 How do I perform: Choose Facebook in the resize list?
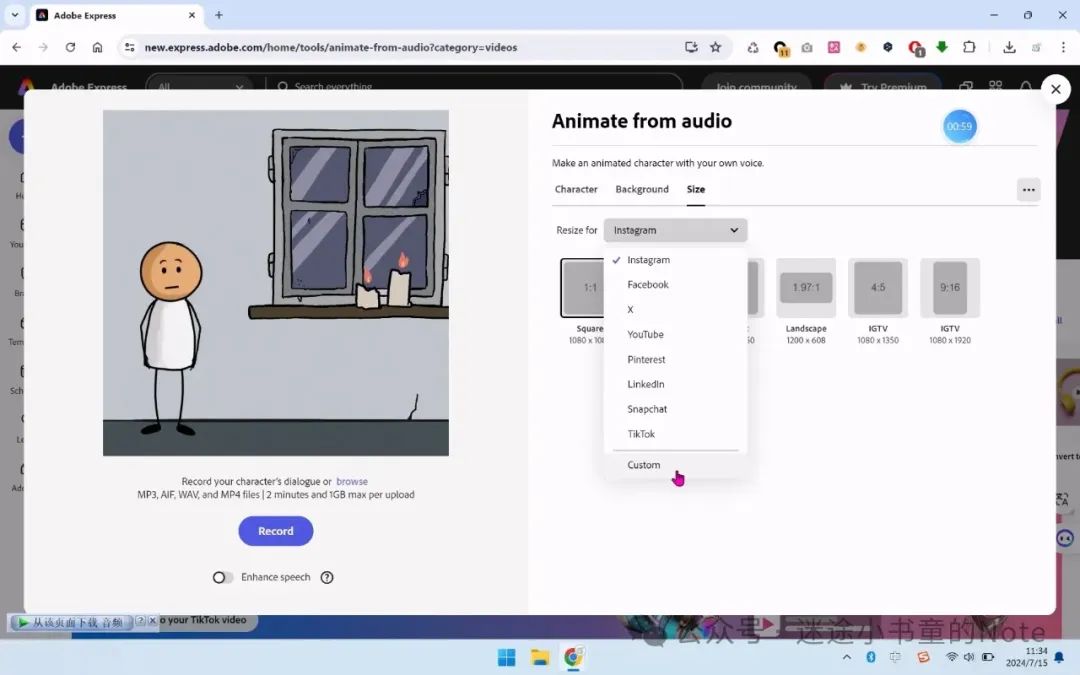[675, 284]
